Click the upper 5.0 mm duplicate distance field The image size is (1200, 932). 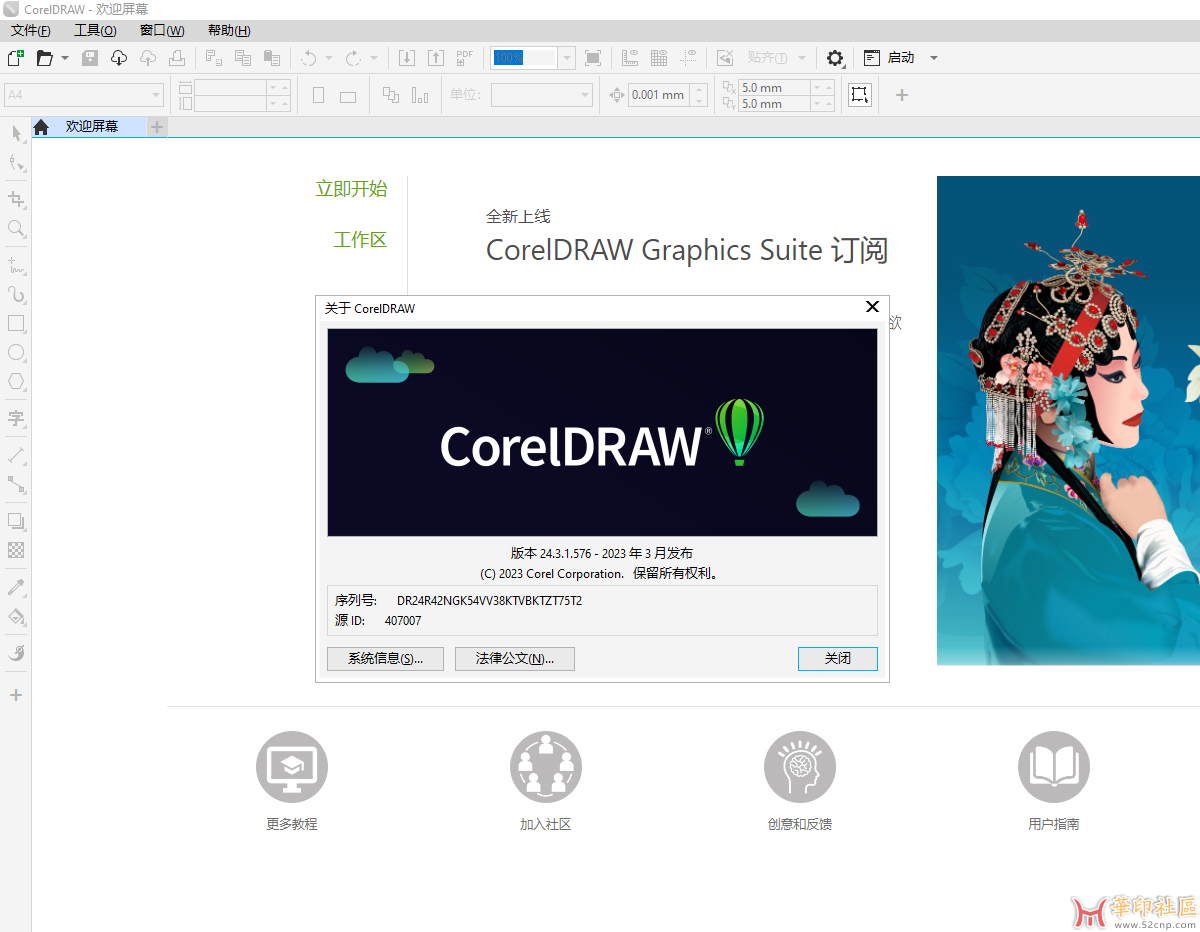click(x=773, y=88)
